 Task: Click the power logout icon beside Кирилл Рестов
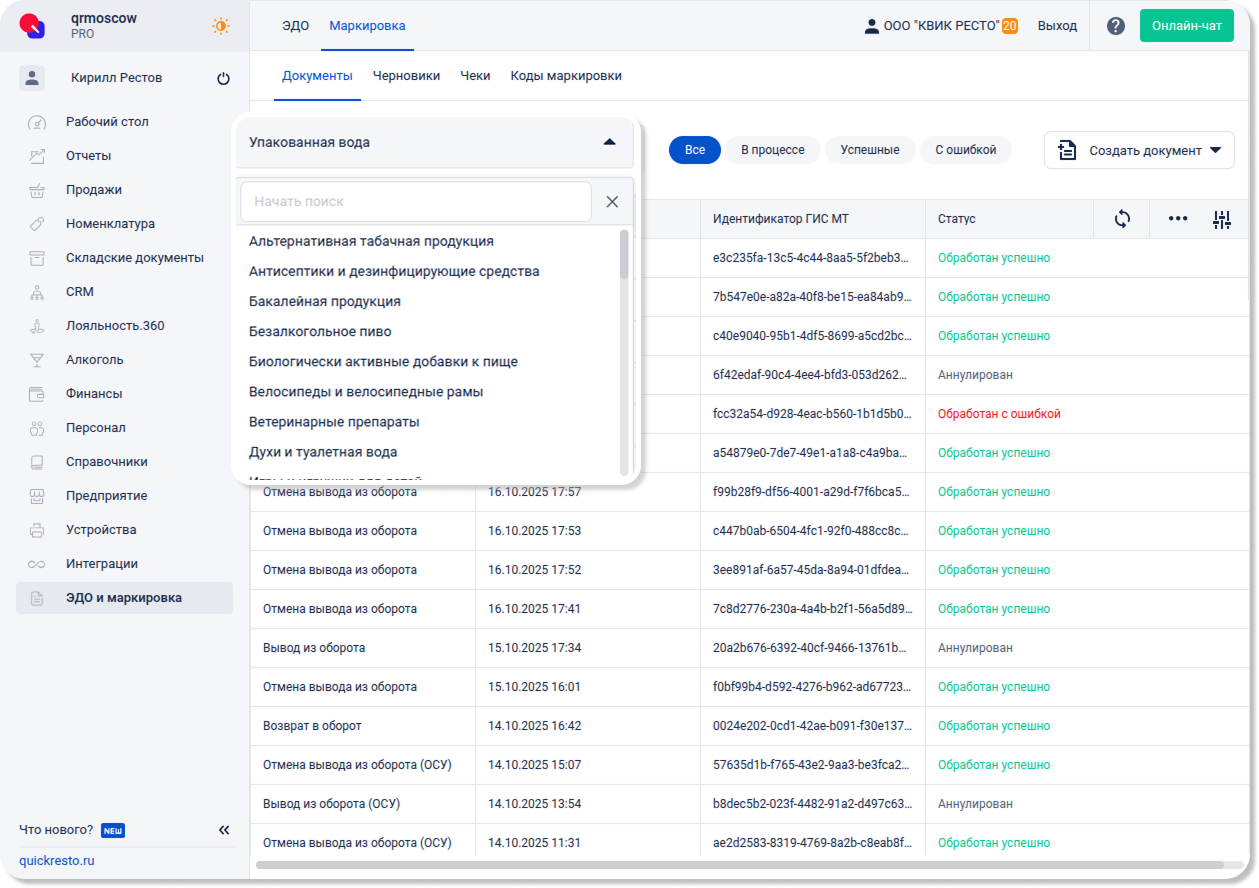point(223,79)
